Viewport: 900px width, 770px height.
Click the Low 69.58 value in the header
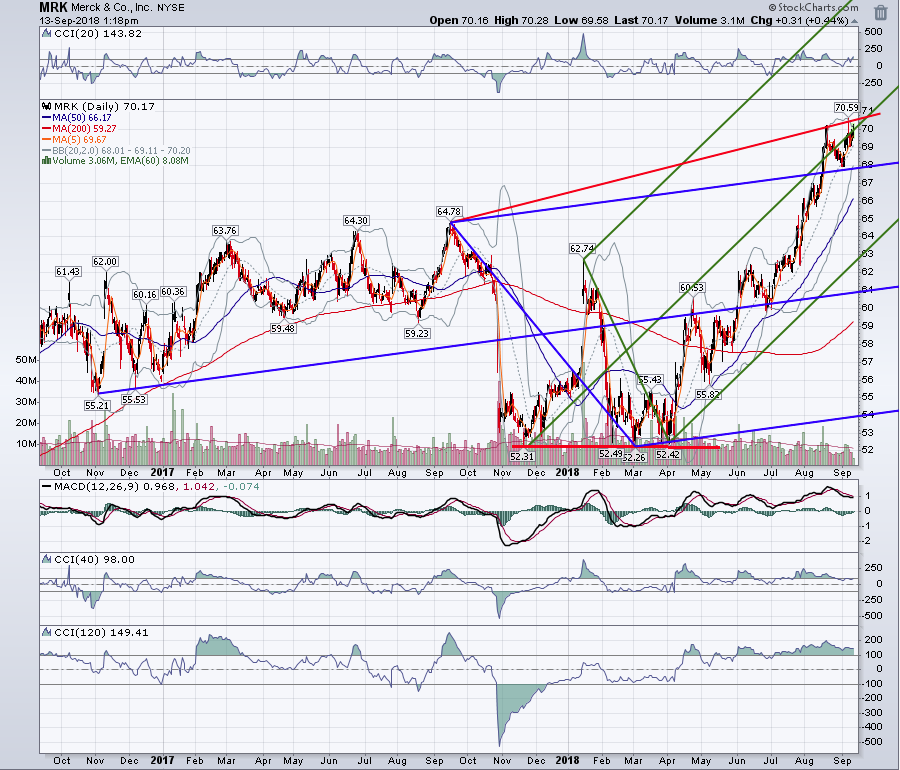[x=581, y=21]
